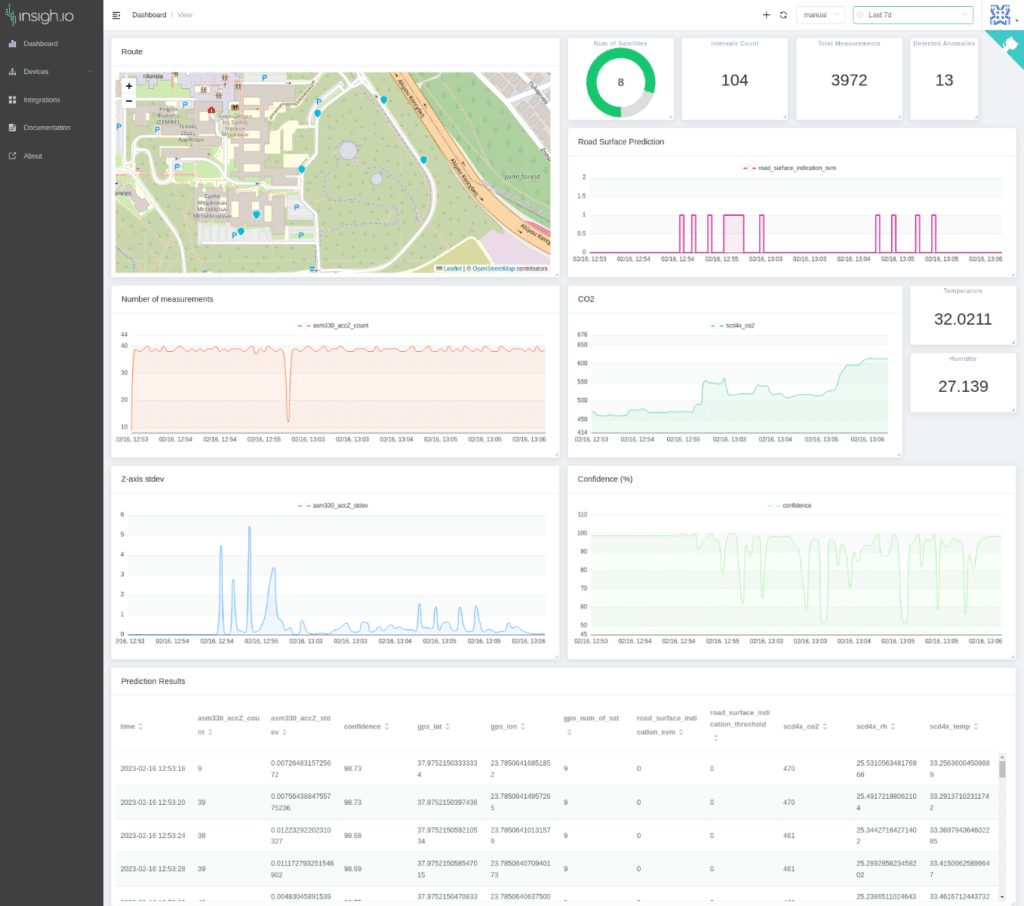This screenshot has height=906, width=1024.
Task: Toggle the confidence legend in Confidence chart
Action: click(x=789, y=505)
